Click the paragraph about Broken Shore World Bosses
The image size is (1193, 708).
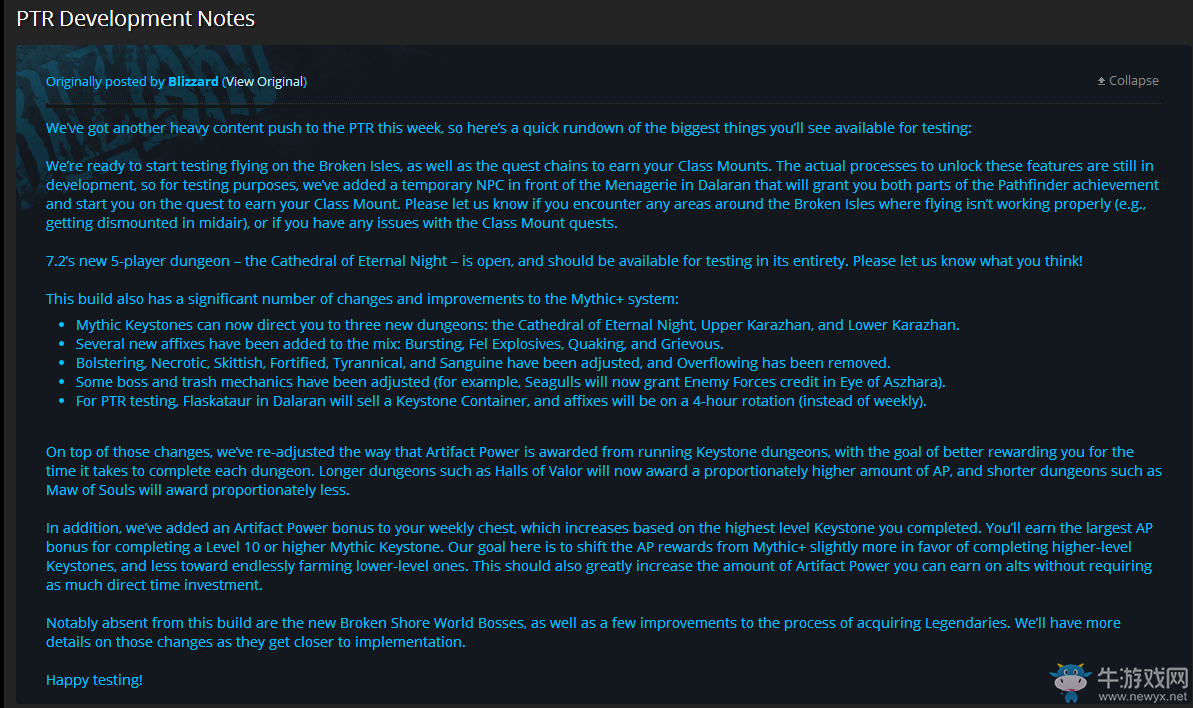583,632
